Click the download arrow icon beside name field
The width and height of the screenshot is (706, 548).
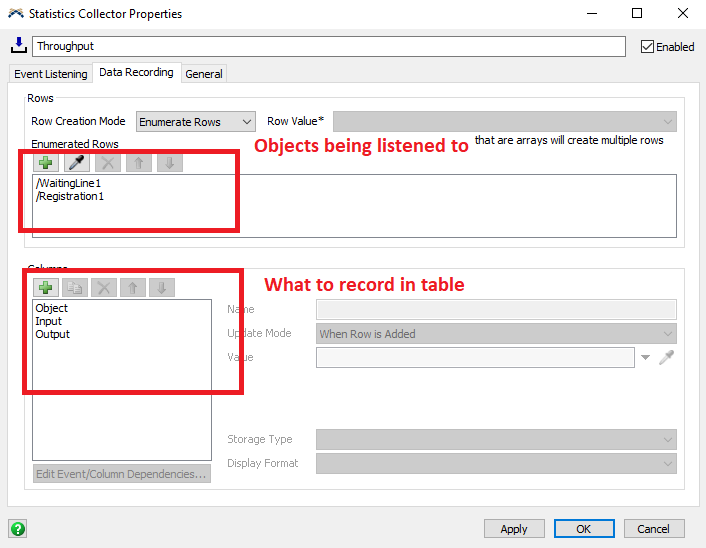click(x=19, y=45)
